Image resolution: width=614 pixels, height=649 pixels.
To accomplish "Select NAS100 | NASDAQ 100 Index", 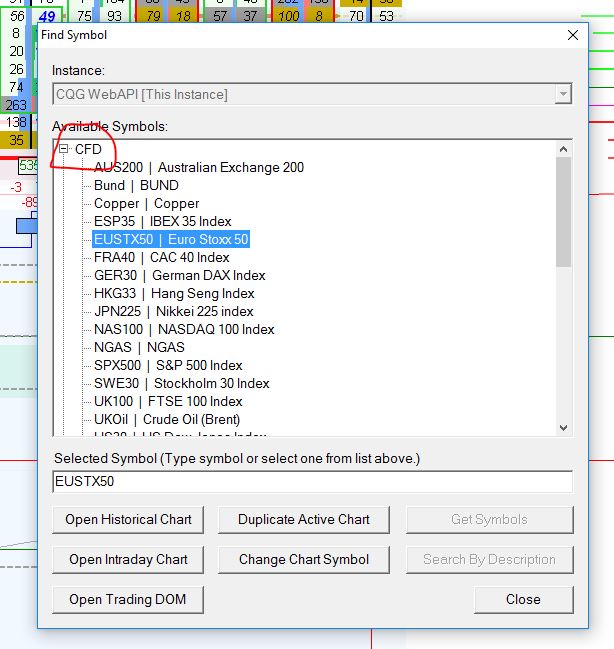I will point(184,329).
